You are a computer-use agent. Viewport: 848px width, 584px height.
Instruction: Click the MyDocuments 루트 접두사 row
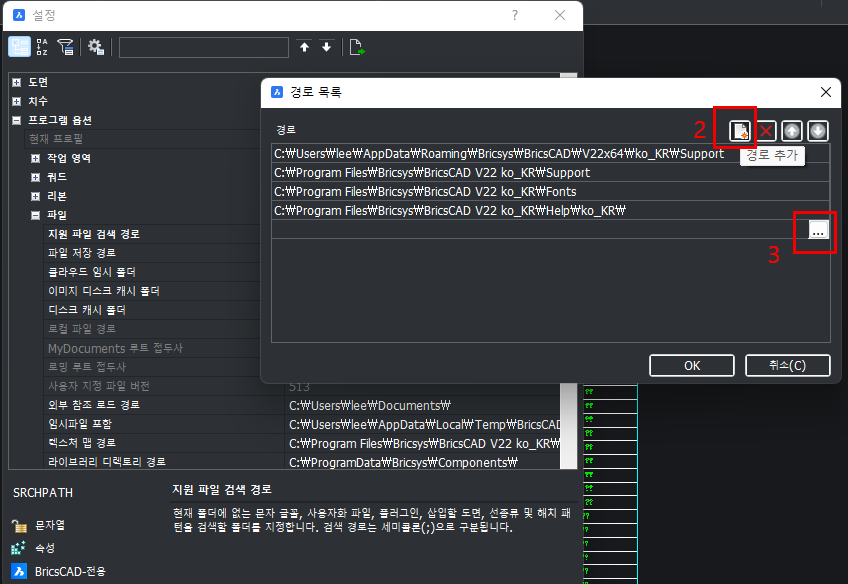(x=153, y=348)
